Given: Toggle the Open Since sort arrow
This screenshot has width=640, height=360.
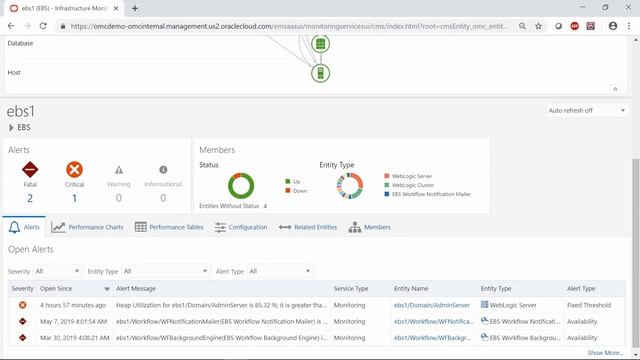Looking at the screenshot, I should pos(107,289).
